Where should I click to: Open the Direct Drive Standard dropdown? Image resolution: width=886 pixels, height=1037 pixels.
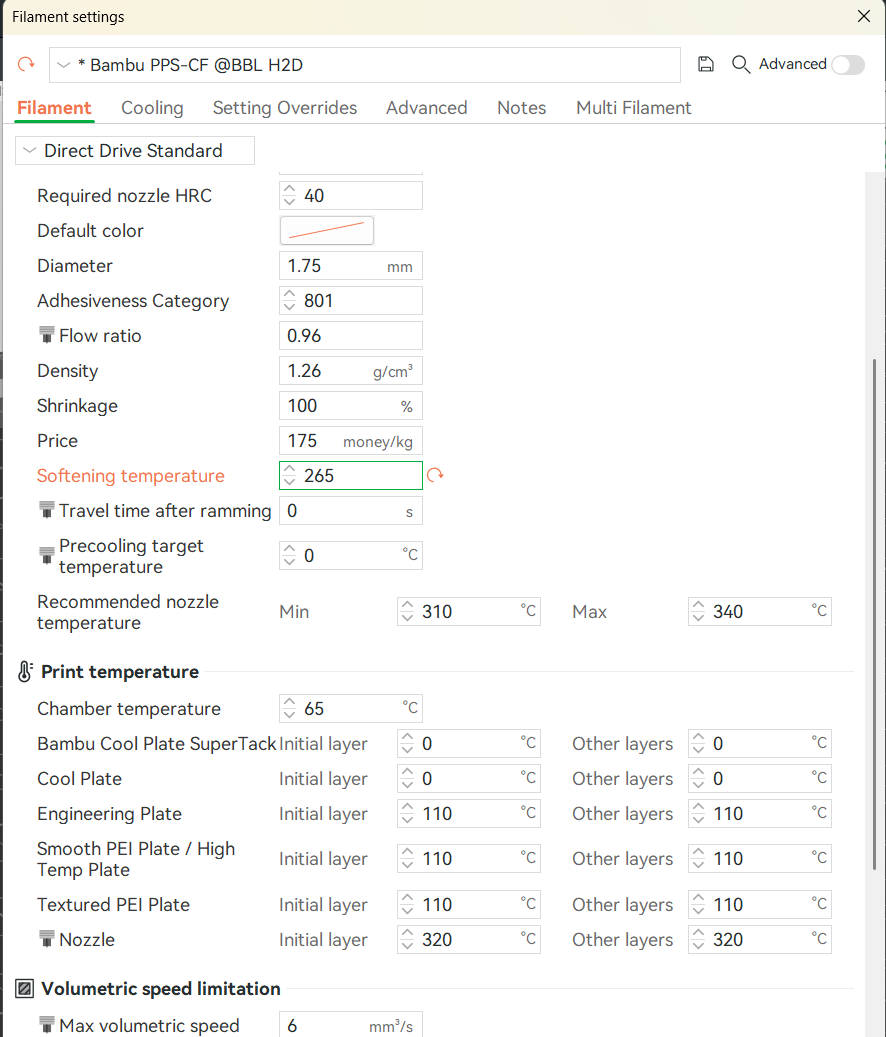[135, 151]
